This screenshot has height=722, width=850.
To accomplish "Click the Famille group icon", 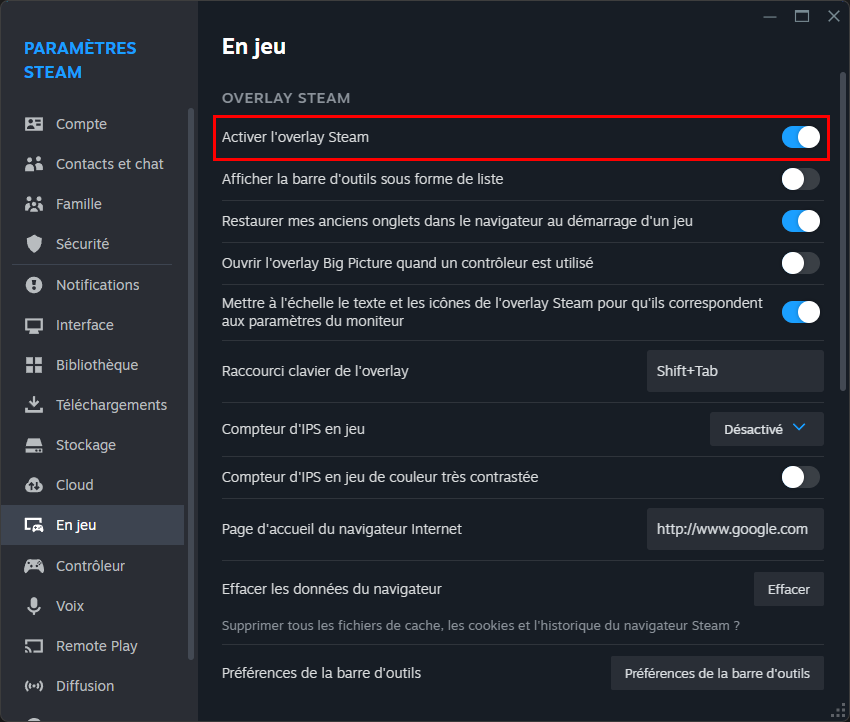I will pos(34,204).
